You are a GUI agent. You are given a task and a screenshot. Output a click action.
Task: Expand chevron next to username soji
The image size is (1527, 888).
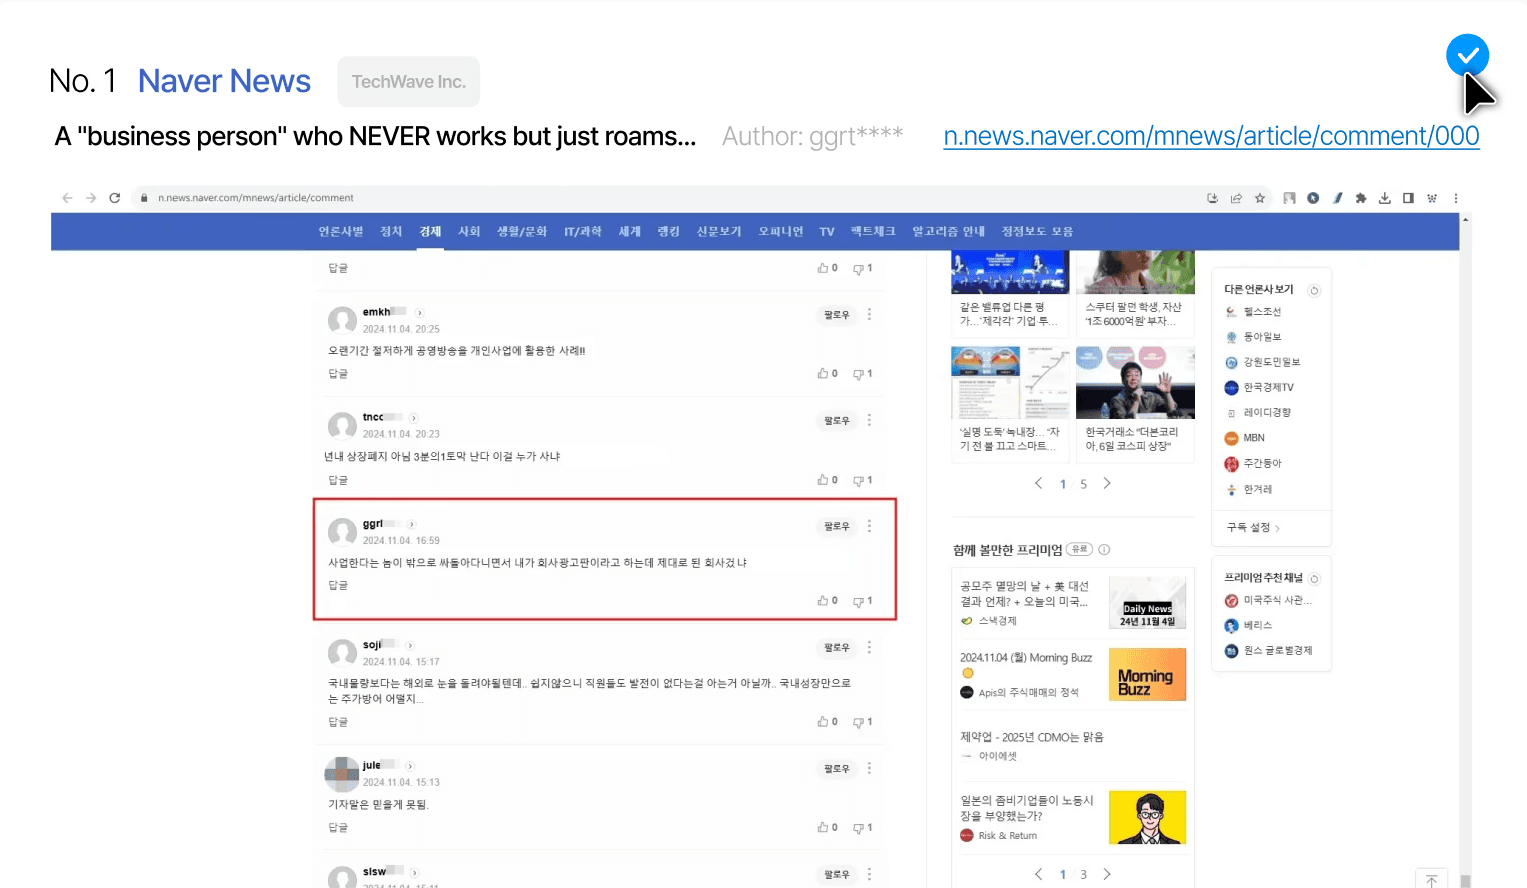(410, 646)
